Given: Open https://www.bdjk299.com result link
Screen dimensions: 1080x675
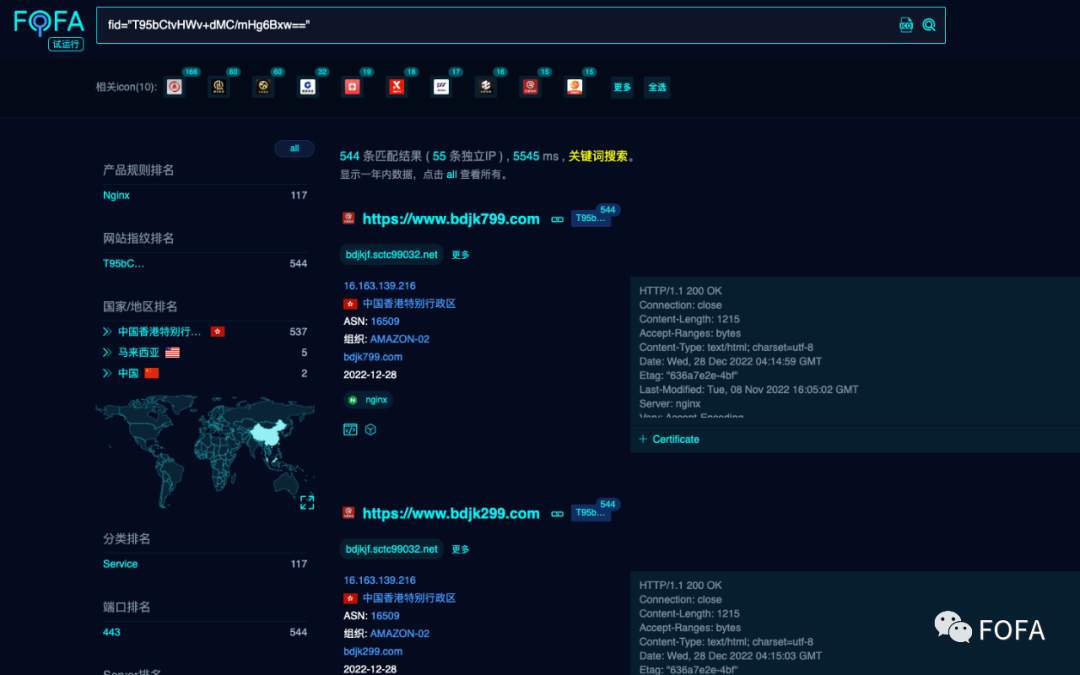Looking at the screenshot, I should (451, 513).
